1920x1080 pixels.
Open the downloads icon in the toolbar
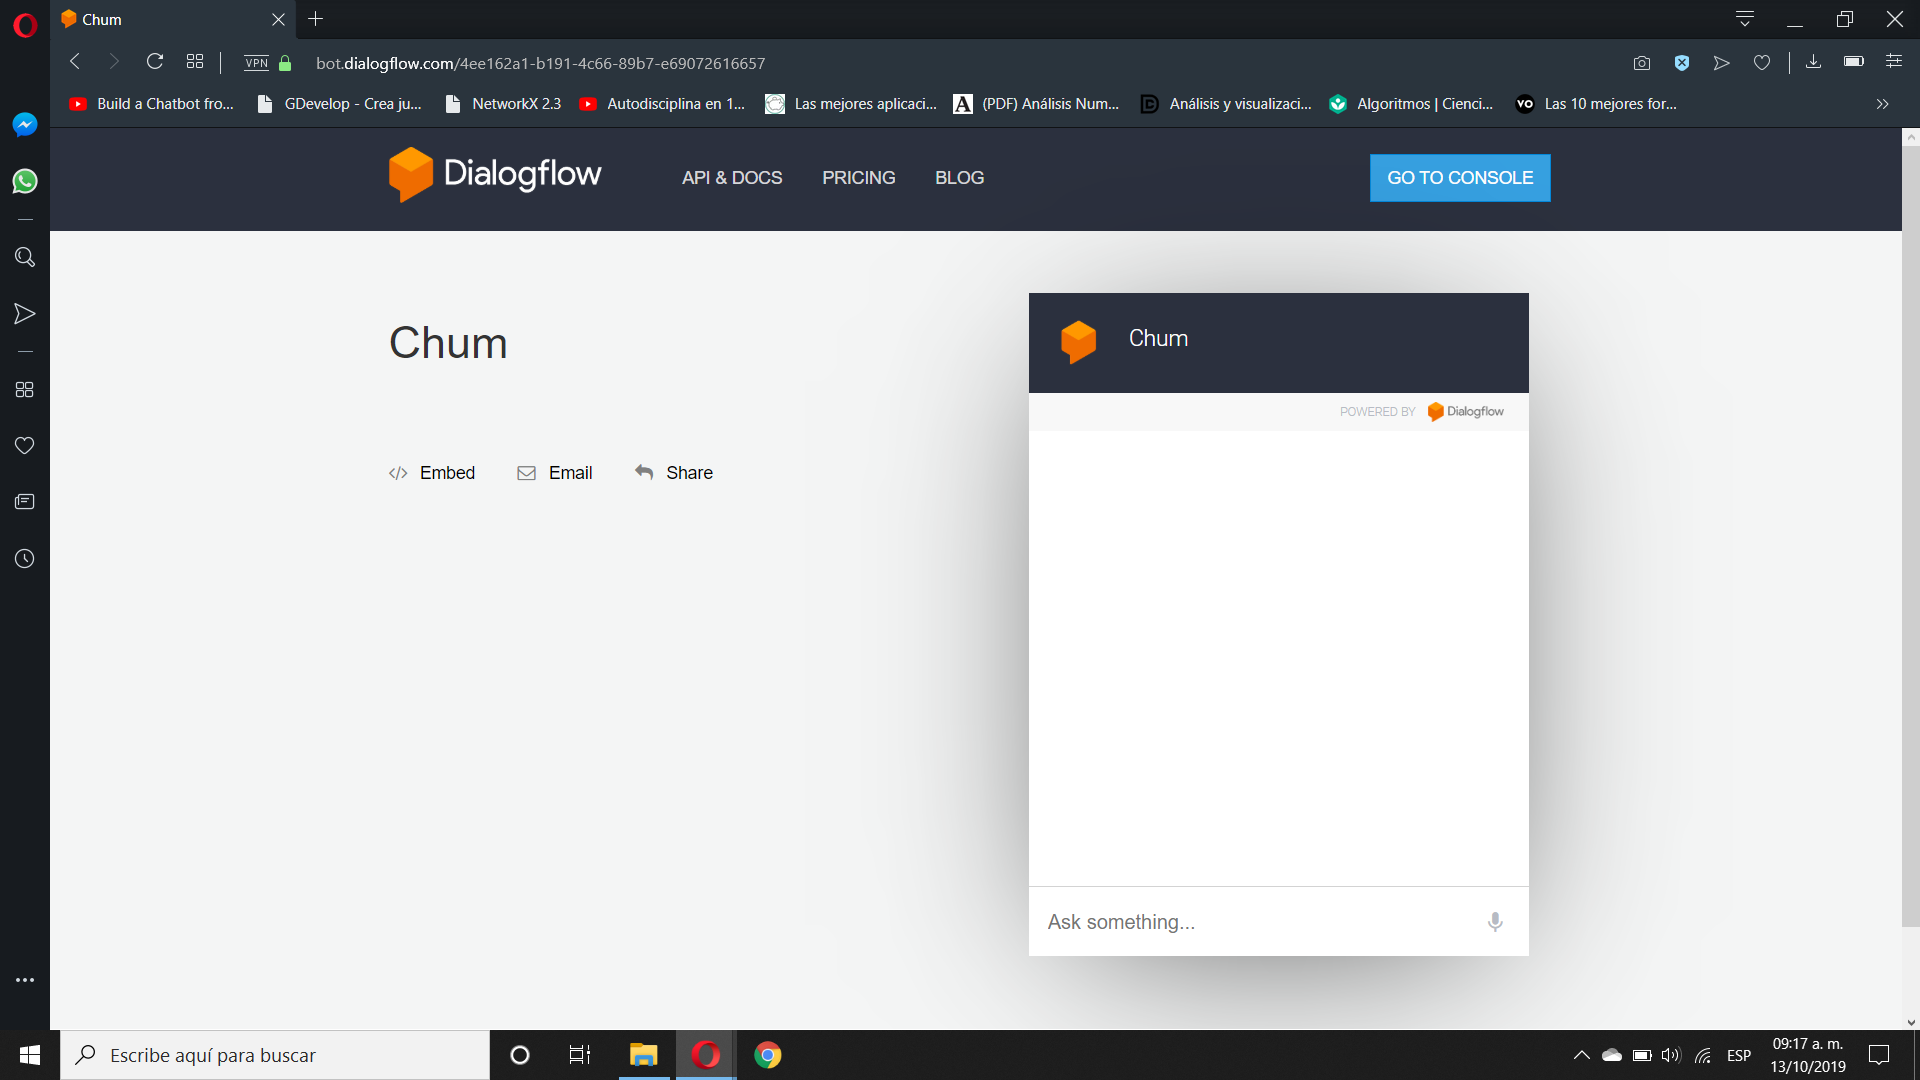pos(1813,62)
